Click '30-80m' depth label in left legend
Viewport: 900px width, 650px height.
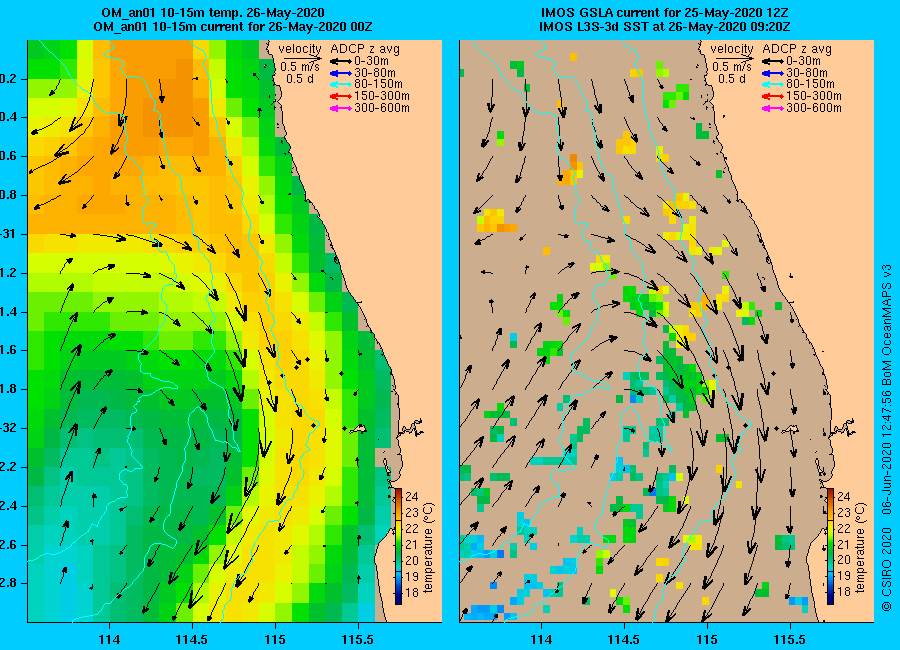tap(375, 73)
